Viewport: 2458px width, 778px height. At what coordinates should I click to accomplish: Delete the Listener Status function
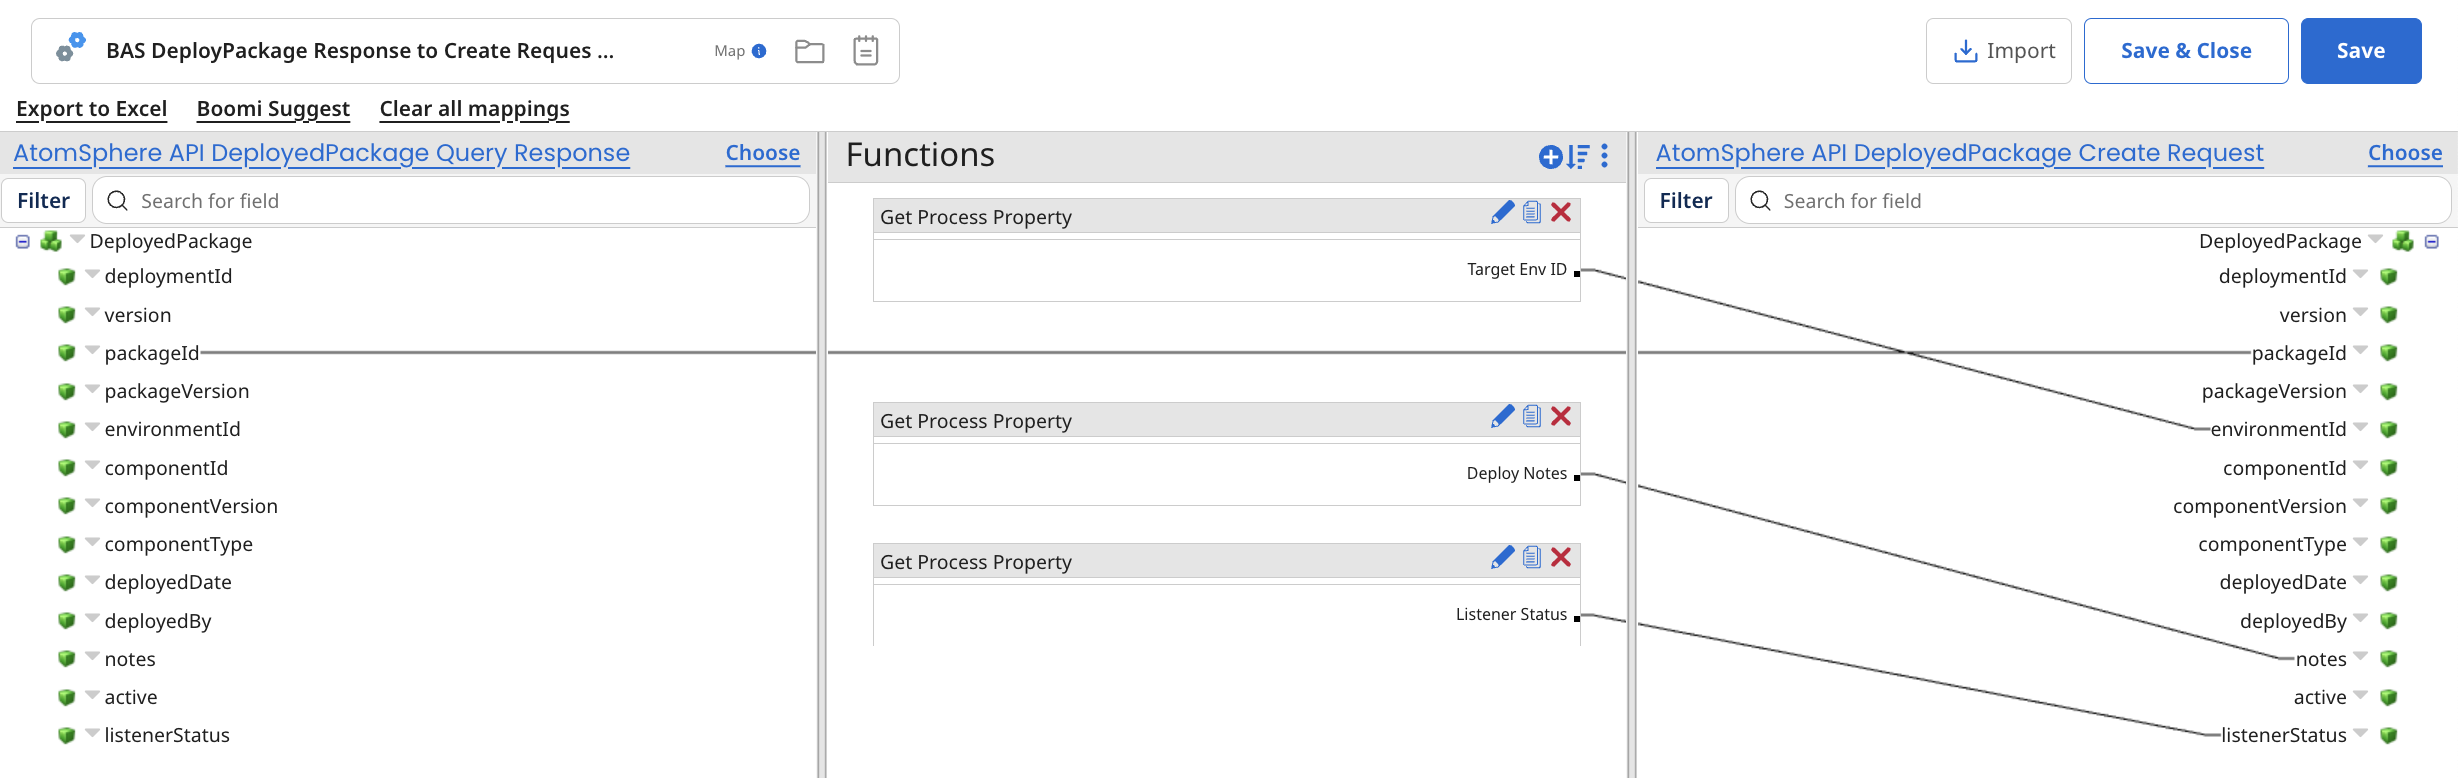(x=1561, y=557)
